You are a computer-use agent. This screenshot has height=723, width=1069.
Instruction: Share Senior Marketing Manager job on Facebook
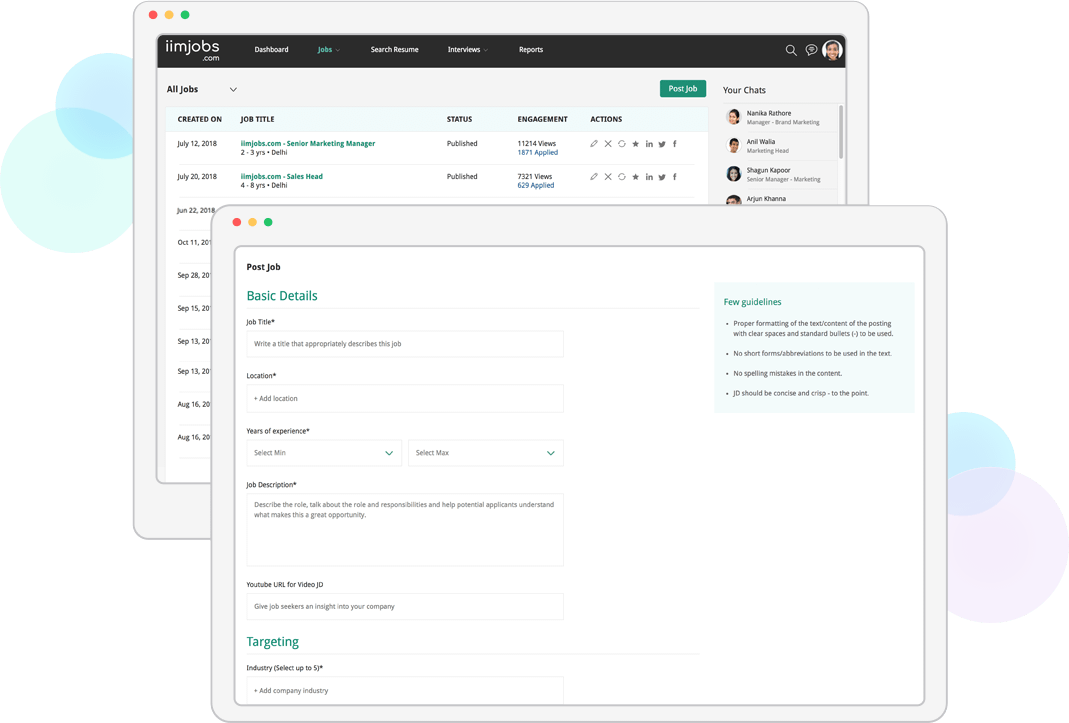click(674, 144)
